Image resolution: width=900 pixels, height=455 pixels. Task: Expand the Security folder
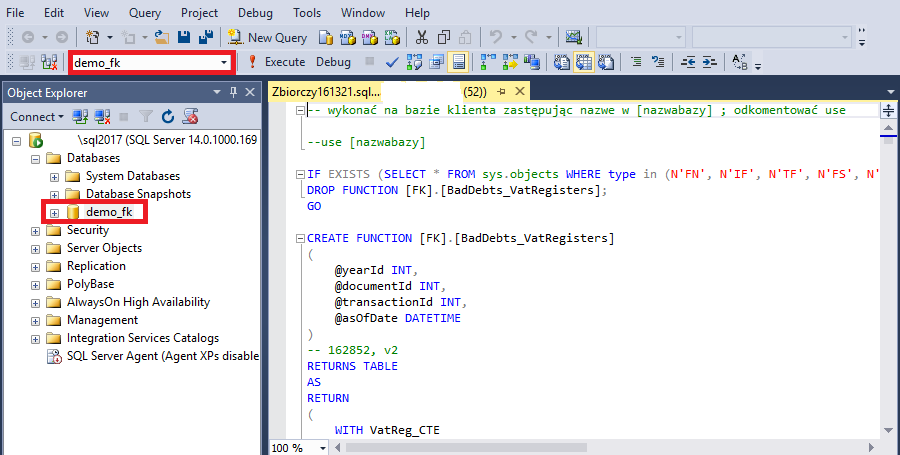pyautogui.click(x=36, y=231)
